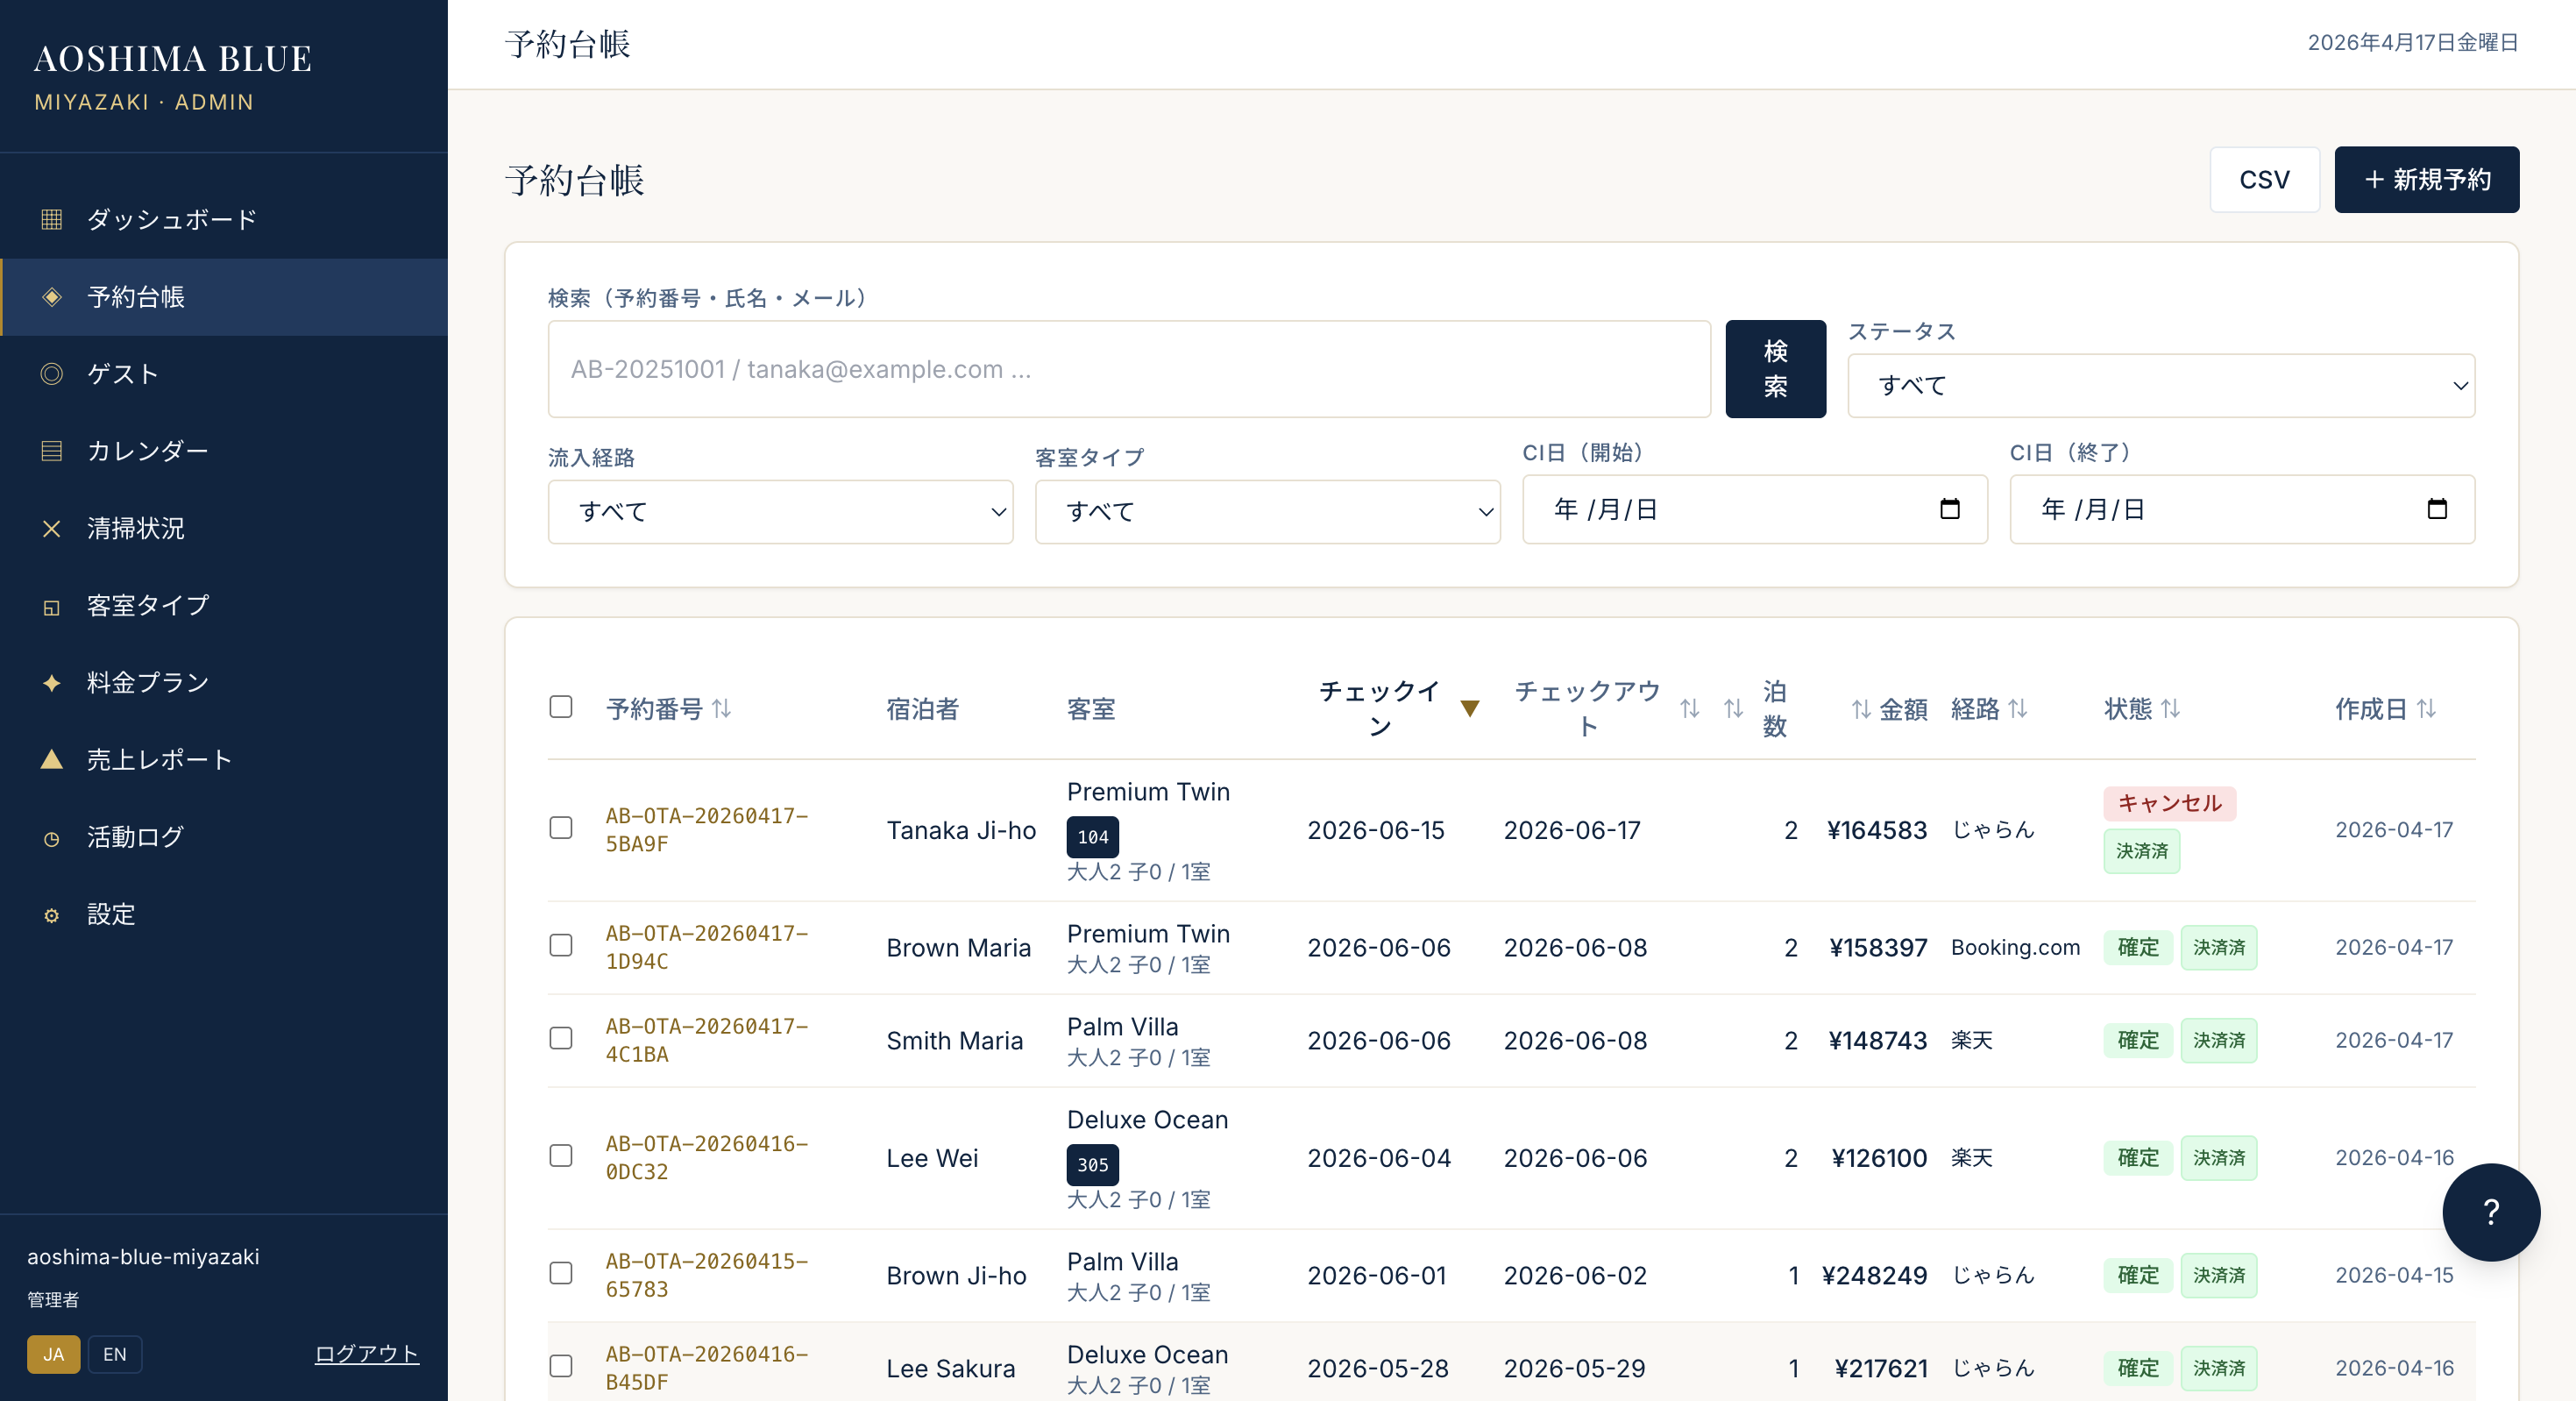Click room 305 badge for Lee Wei
Viewport: 2576px width, 1401px height.
pyautogui.click(x=1092, y=1165)
